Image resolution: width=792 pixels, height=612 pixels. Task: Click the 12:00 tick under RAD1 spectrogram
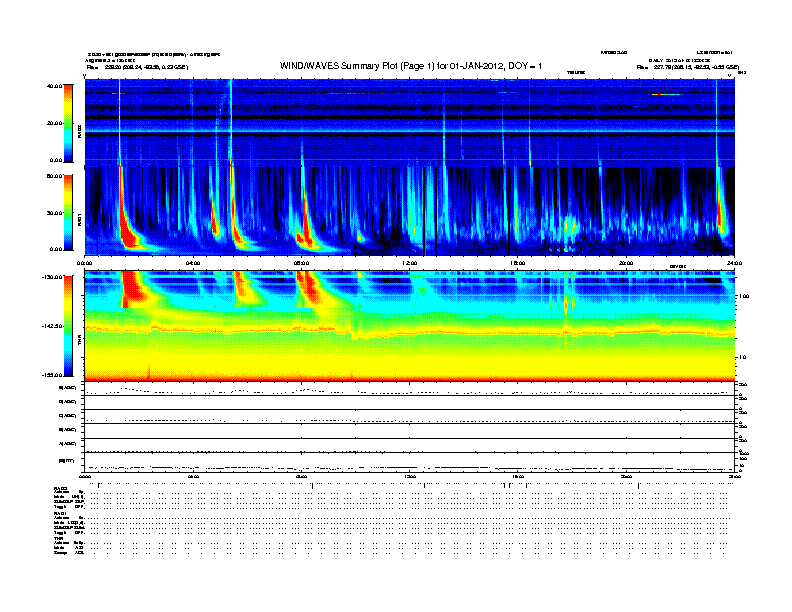pyautogui.click(x=410, y=263)
